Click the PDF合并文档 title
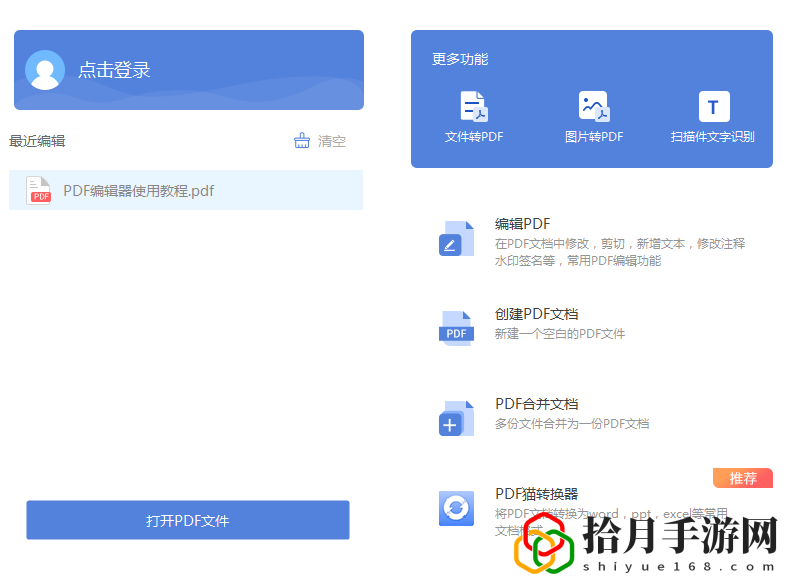Viewport: 790px width, 580px height. (x=537, y=404)
